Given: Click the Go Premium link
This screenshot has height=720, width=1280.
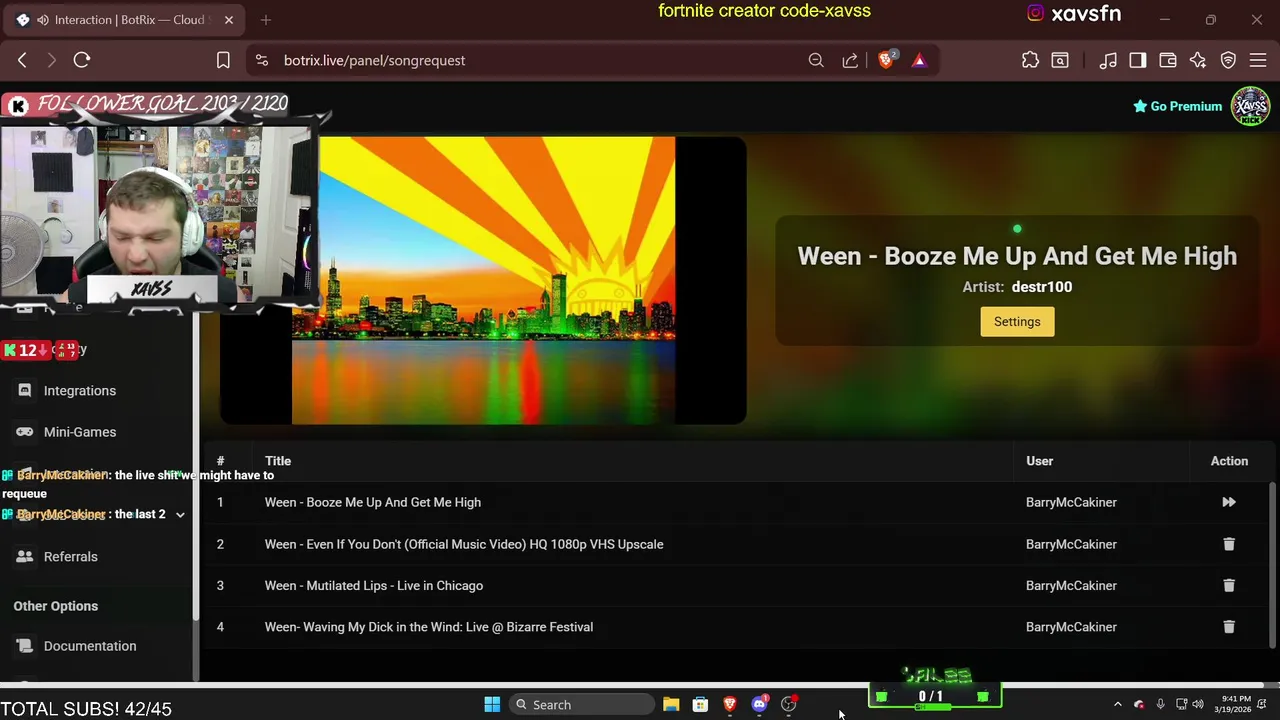Looking at the screenshot, I should pyautogui.click(x=1177, y=106).
